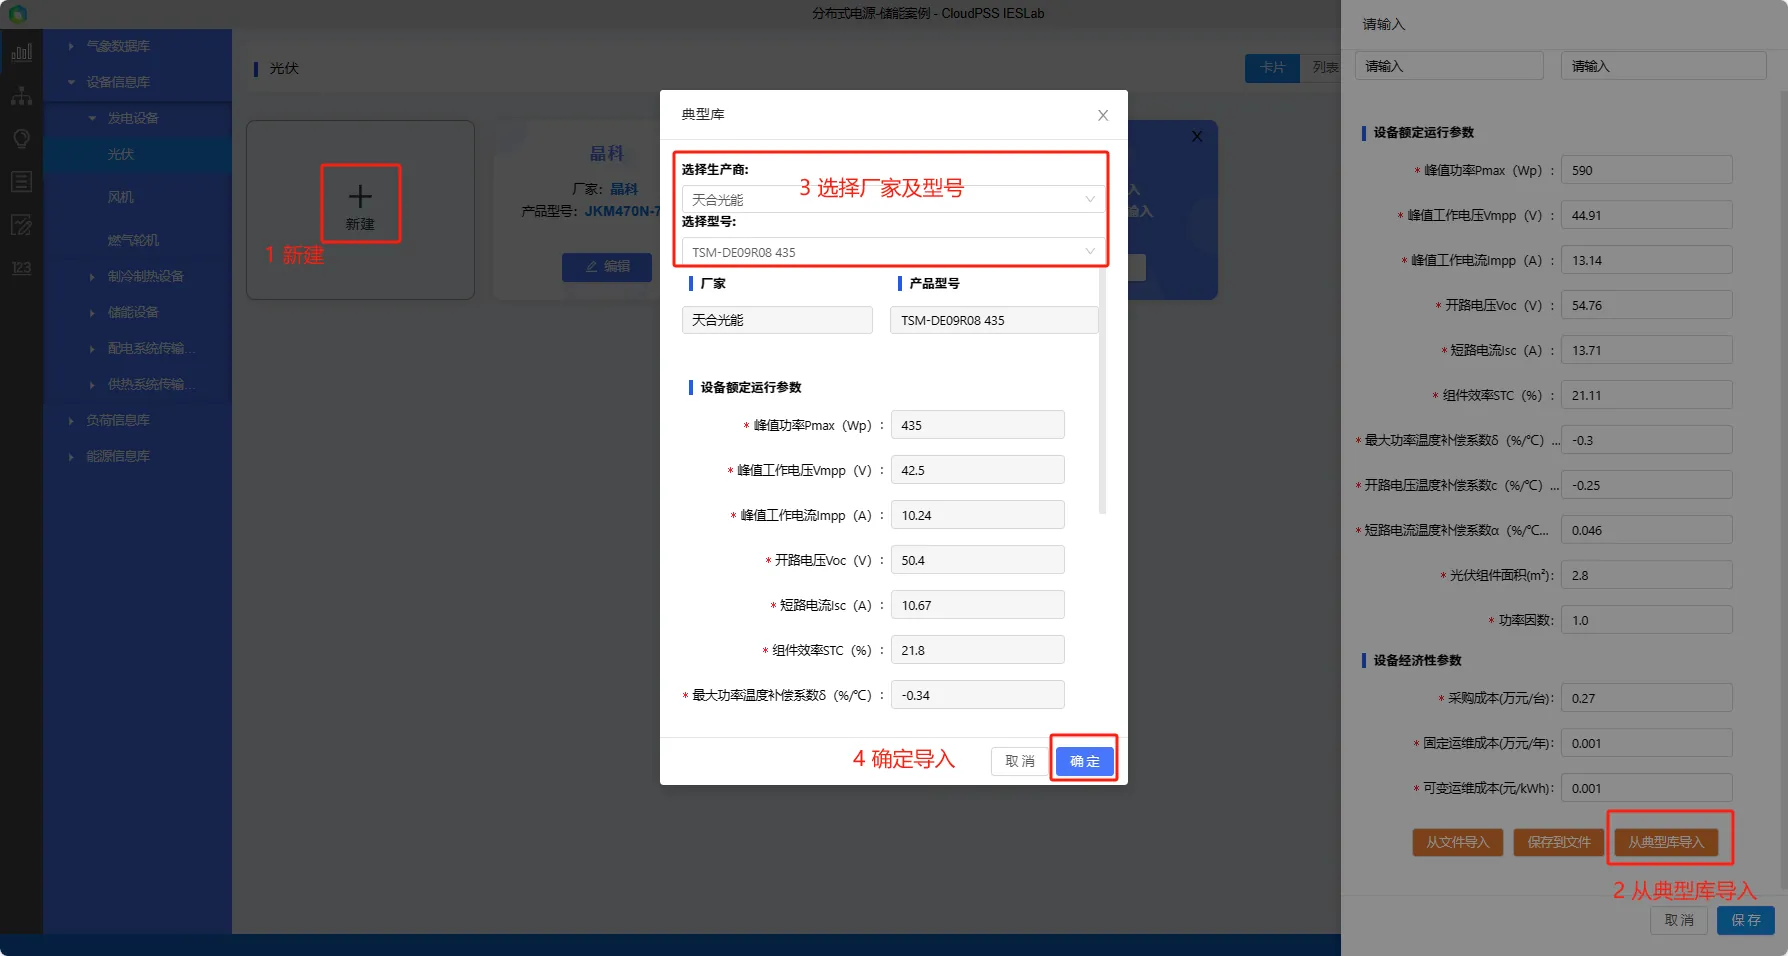Click the 固定运维成本 field showing 0.001

pyautogui.click(x=1647, y=743)
